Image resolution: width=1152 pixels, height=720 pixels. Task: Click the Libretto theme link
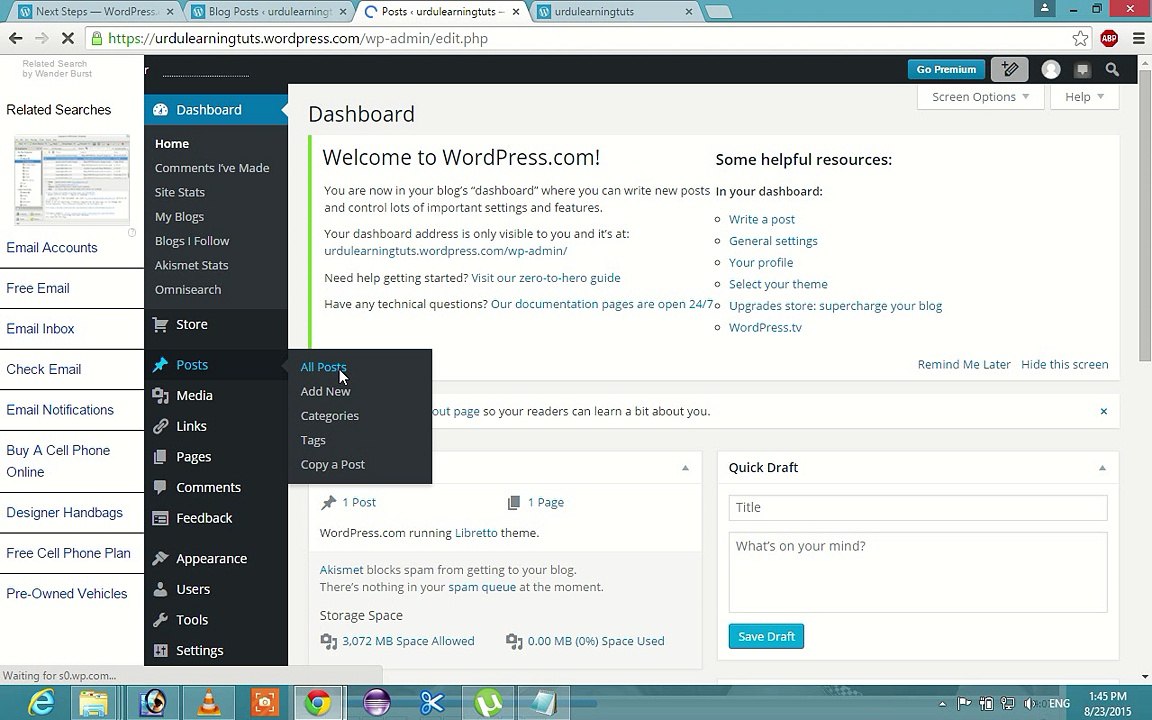(476, 533)
